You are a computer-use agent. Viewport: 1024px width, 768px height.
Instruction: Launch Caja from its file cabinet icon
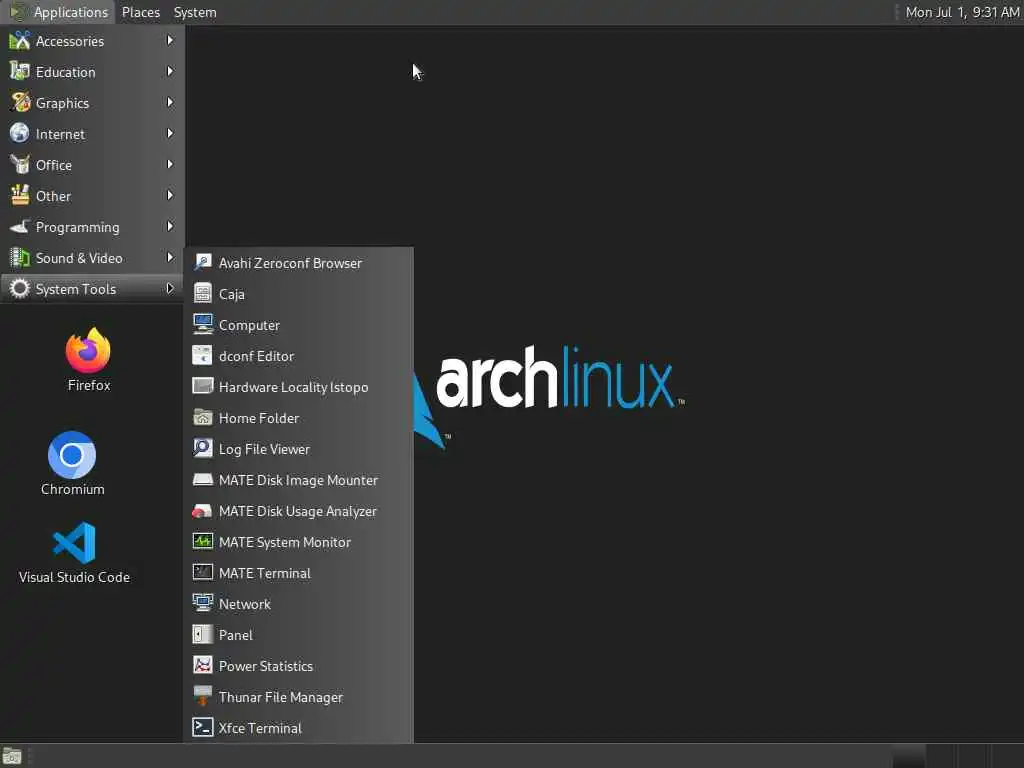(202, 293)
